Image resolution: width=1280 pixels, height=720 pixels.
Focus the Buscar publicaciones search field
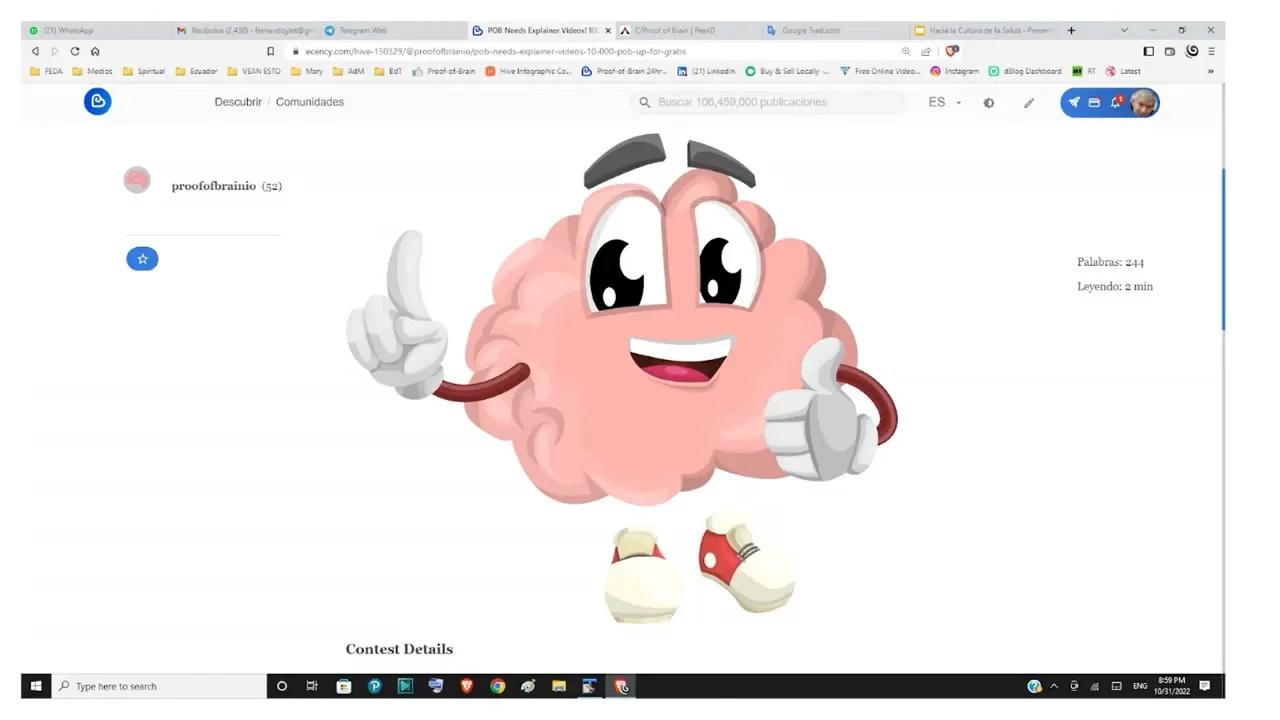[x=769, y=102]
